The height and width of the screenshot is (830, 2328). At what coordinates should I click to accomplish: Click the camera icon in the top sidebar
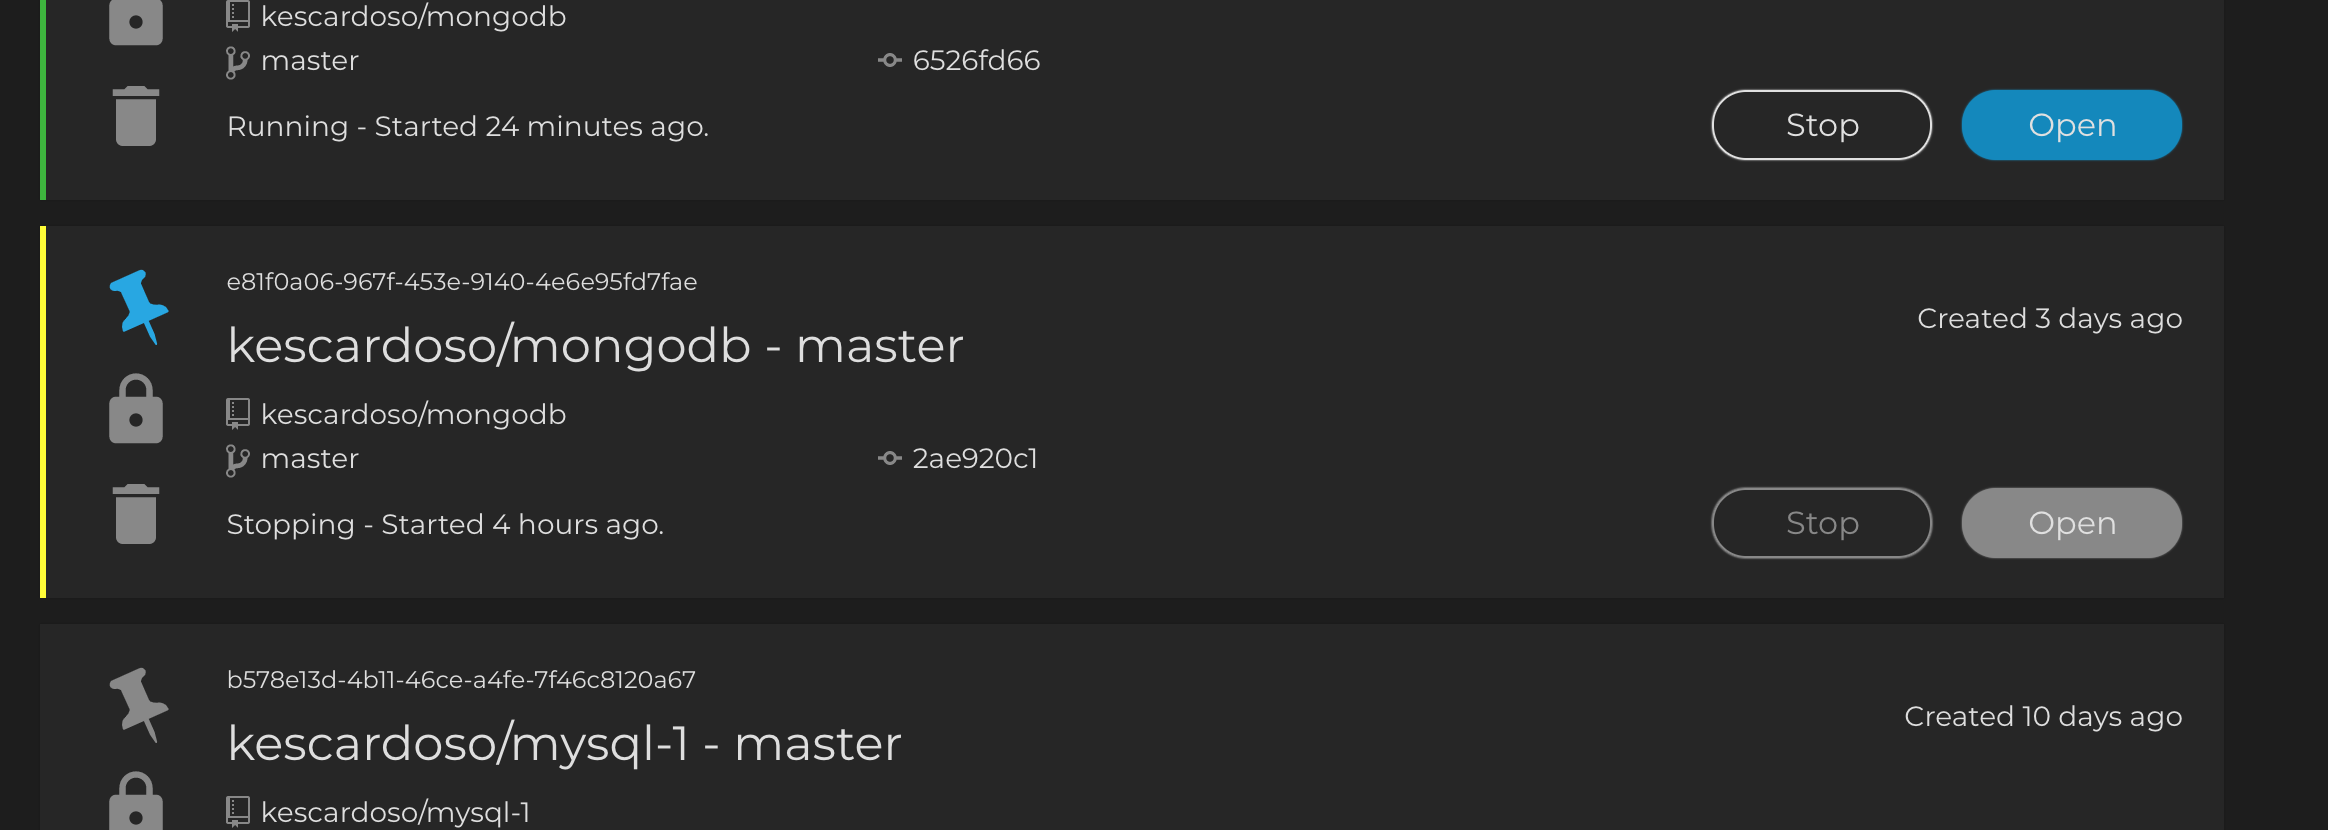tap(136, 22)
